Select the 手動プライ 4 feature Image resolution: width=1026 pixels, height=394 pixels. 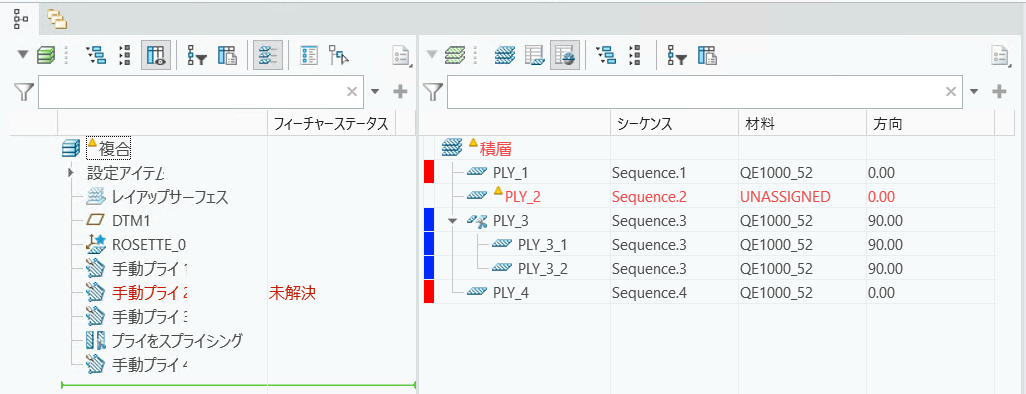150,365
